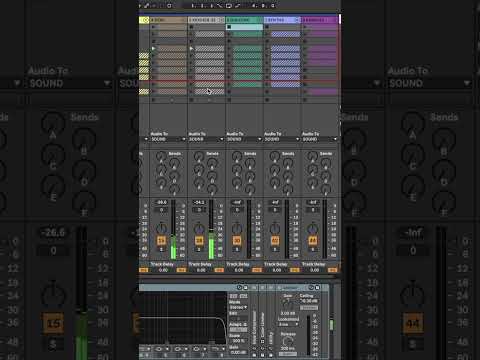
Task: Click pan knob on track 28
Action: 199,229
